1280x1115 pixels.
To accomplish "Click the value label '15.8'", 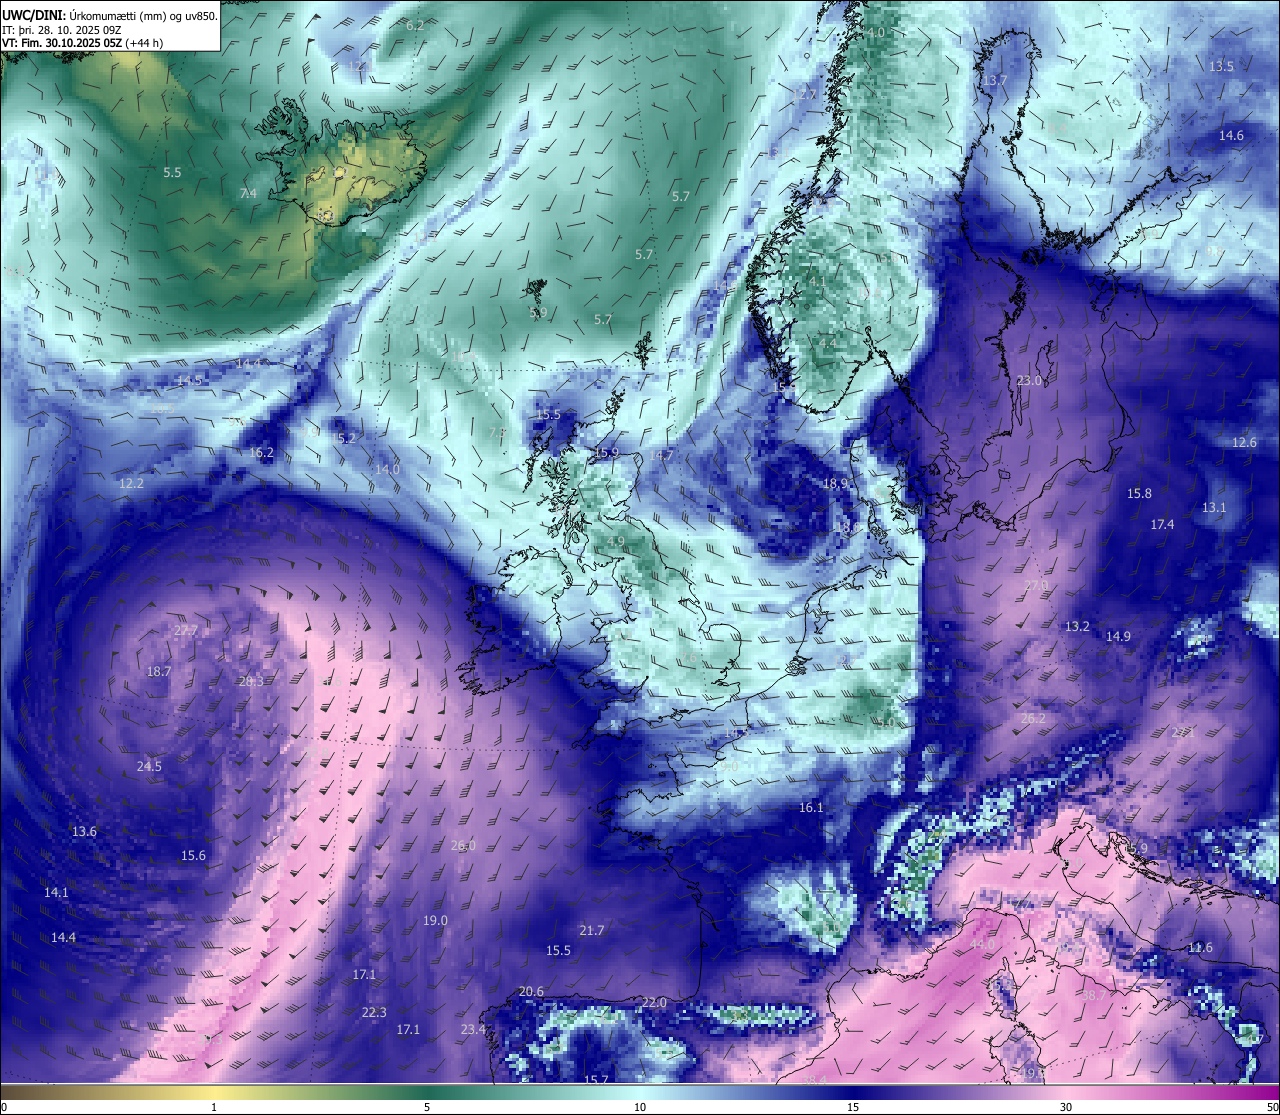I will [x=1139, y=493].
